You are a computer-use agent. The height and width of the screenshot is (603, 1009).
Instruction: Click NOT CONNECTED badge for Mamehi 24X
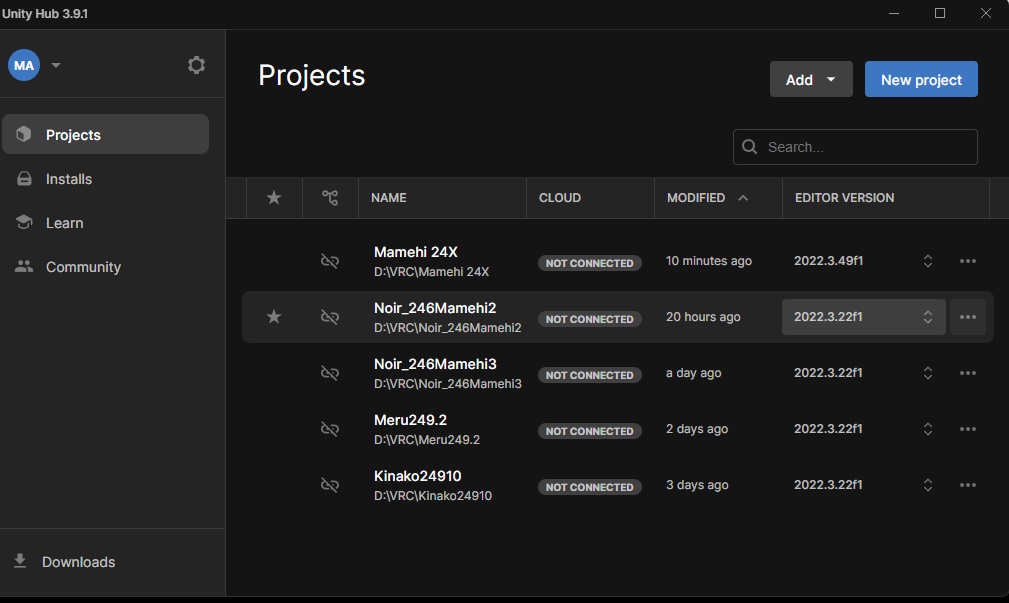pyautogui.click(x=589, y=263)
